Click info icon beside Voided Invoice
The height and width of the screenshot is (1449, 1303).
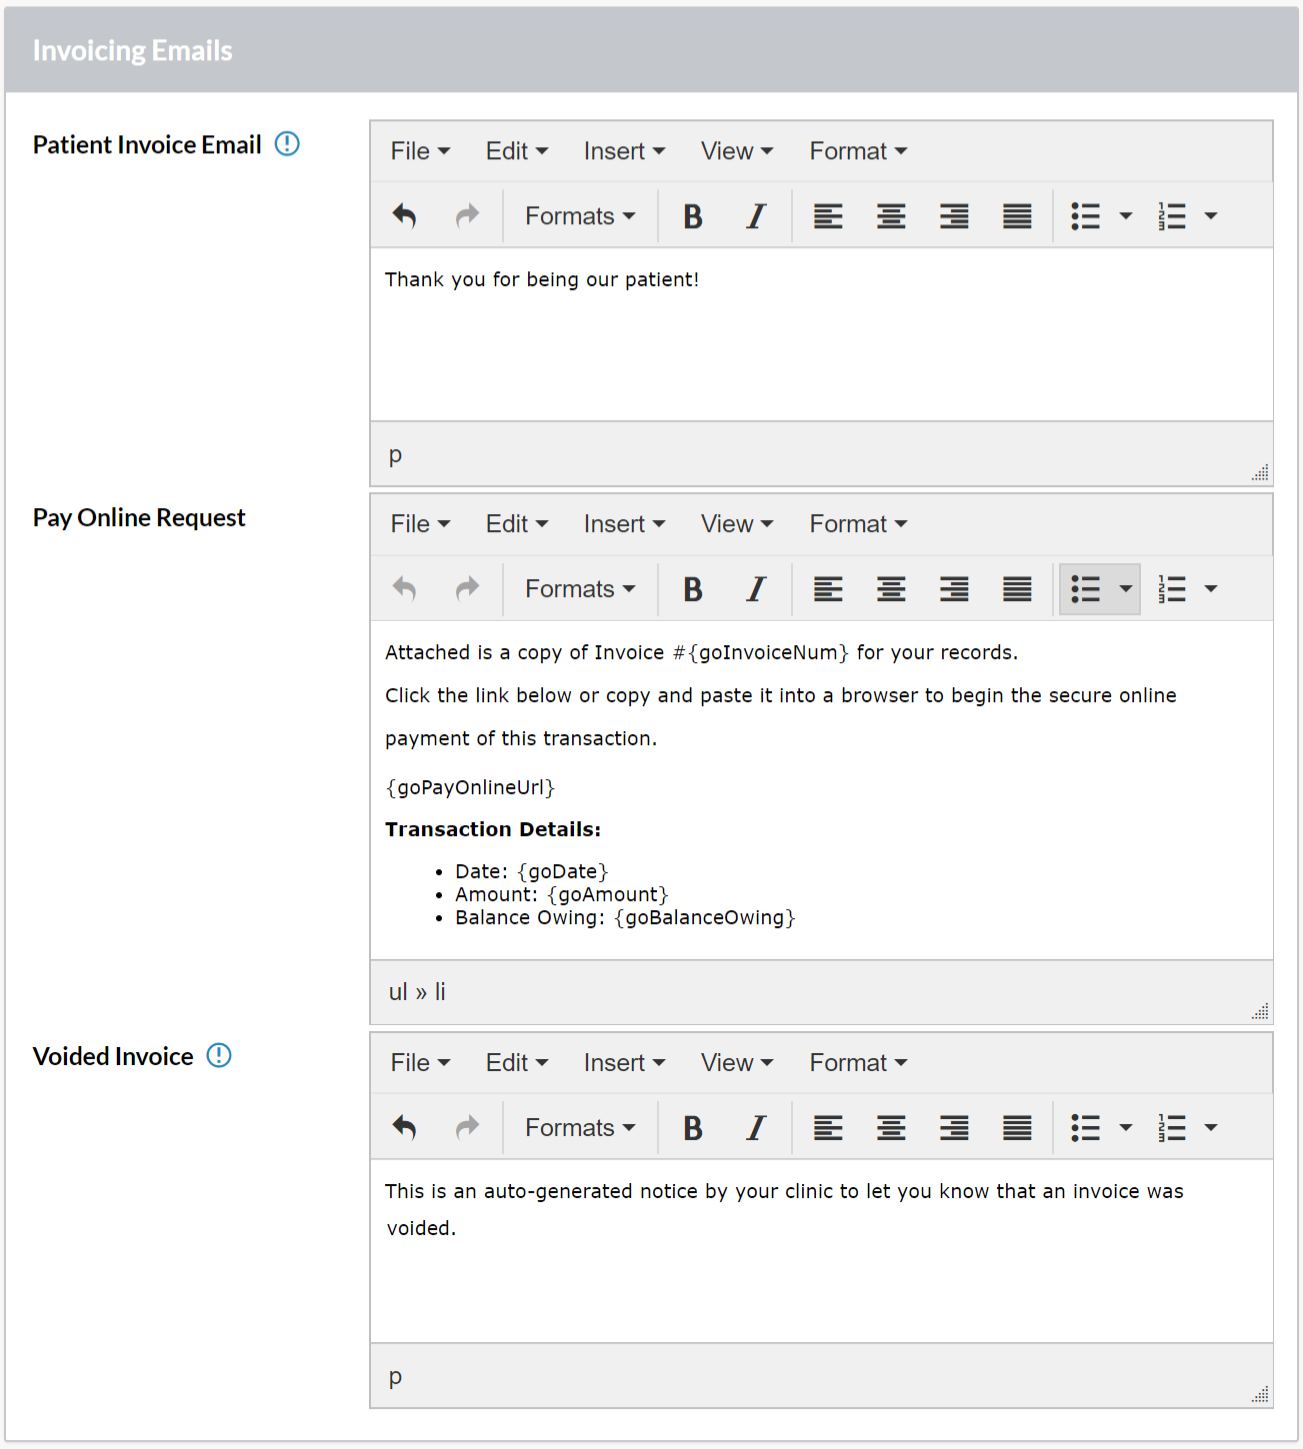[x=219, y=1055]
